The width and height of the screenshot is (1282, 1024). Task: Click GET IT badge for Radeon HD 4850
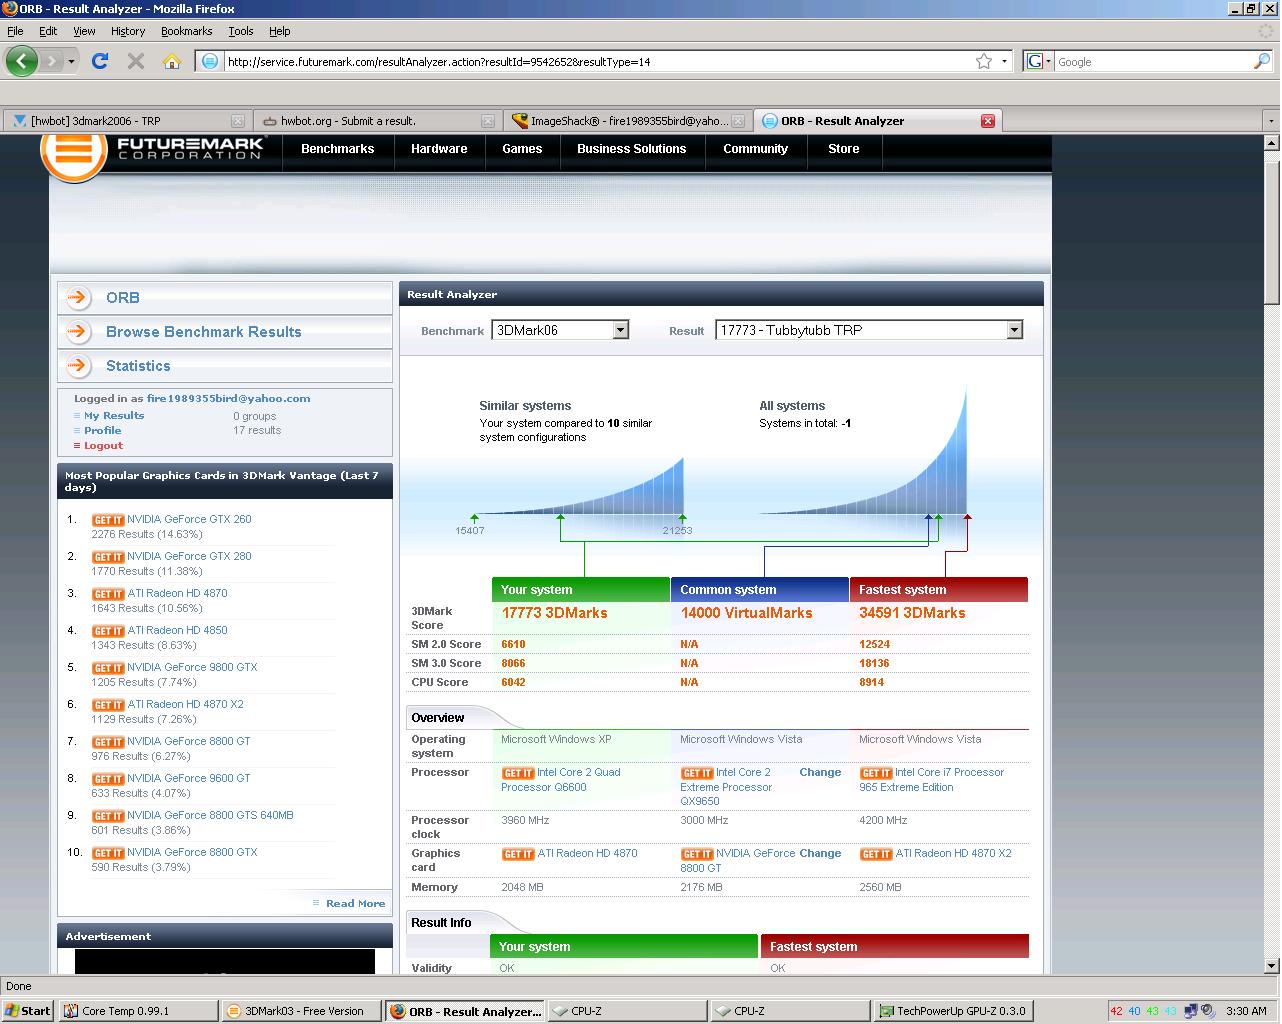108,631
